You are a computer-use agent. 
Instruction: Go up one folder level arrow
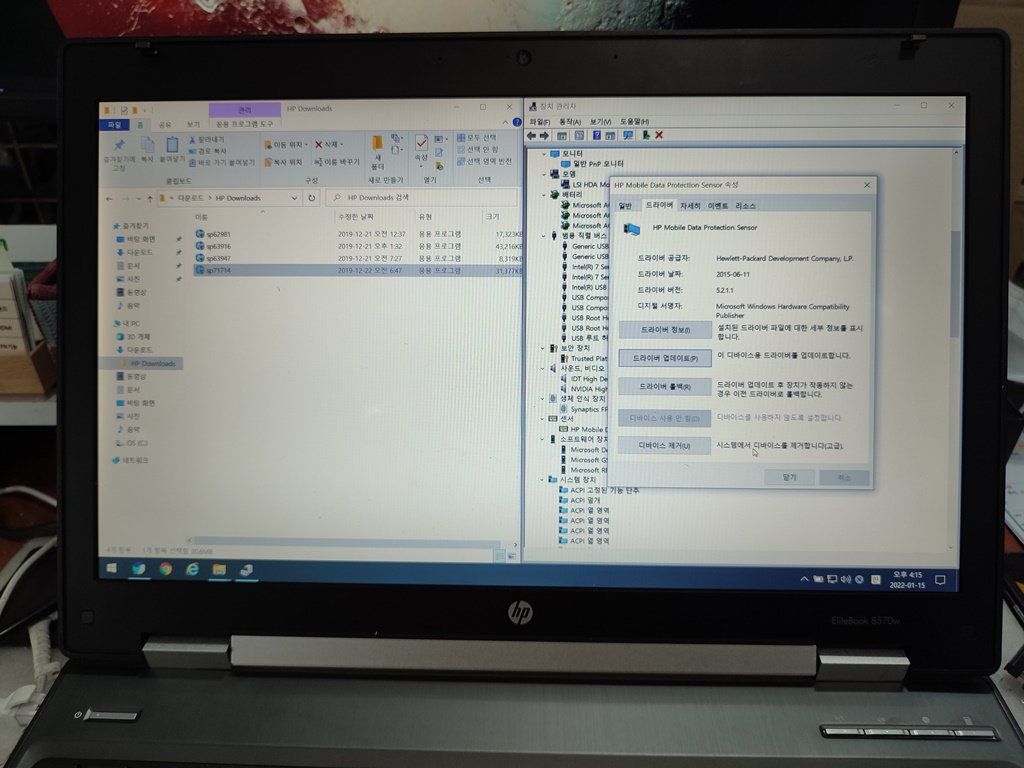(150, 198)
